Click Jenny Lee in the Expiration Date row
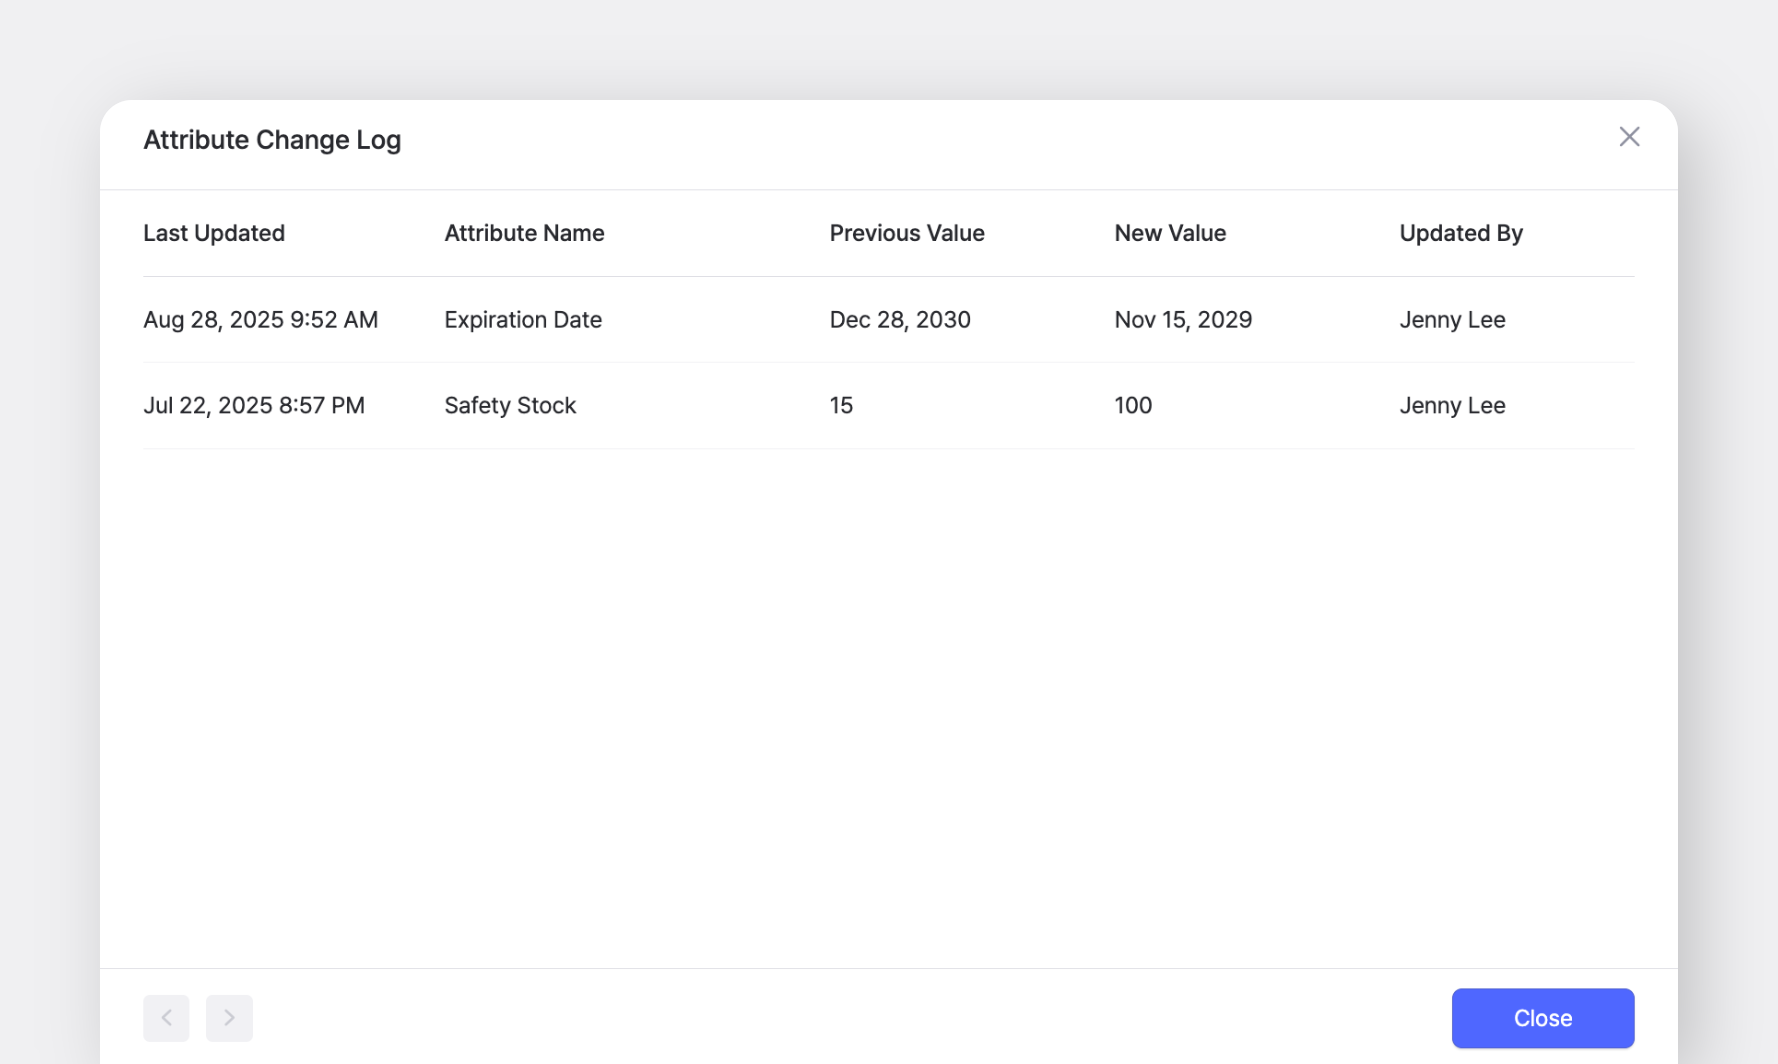Viewport: 1778px width, 1064px height. pos(1452,319)
